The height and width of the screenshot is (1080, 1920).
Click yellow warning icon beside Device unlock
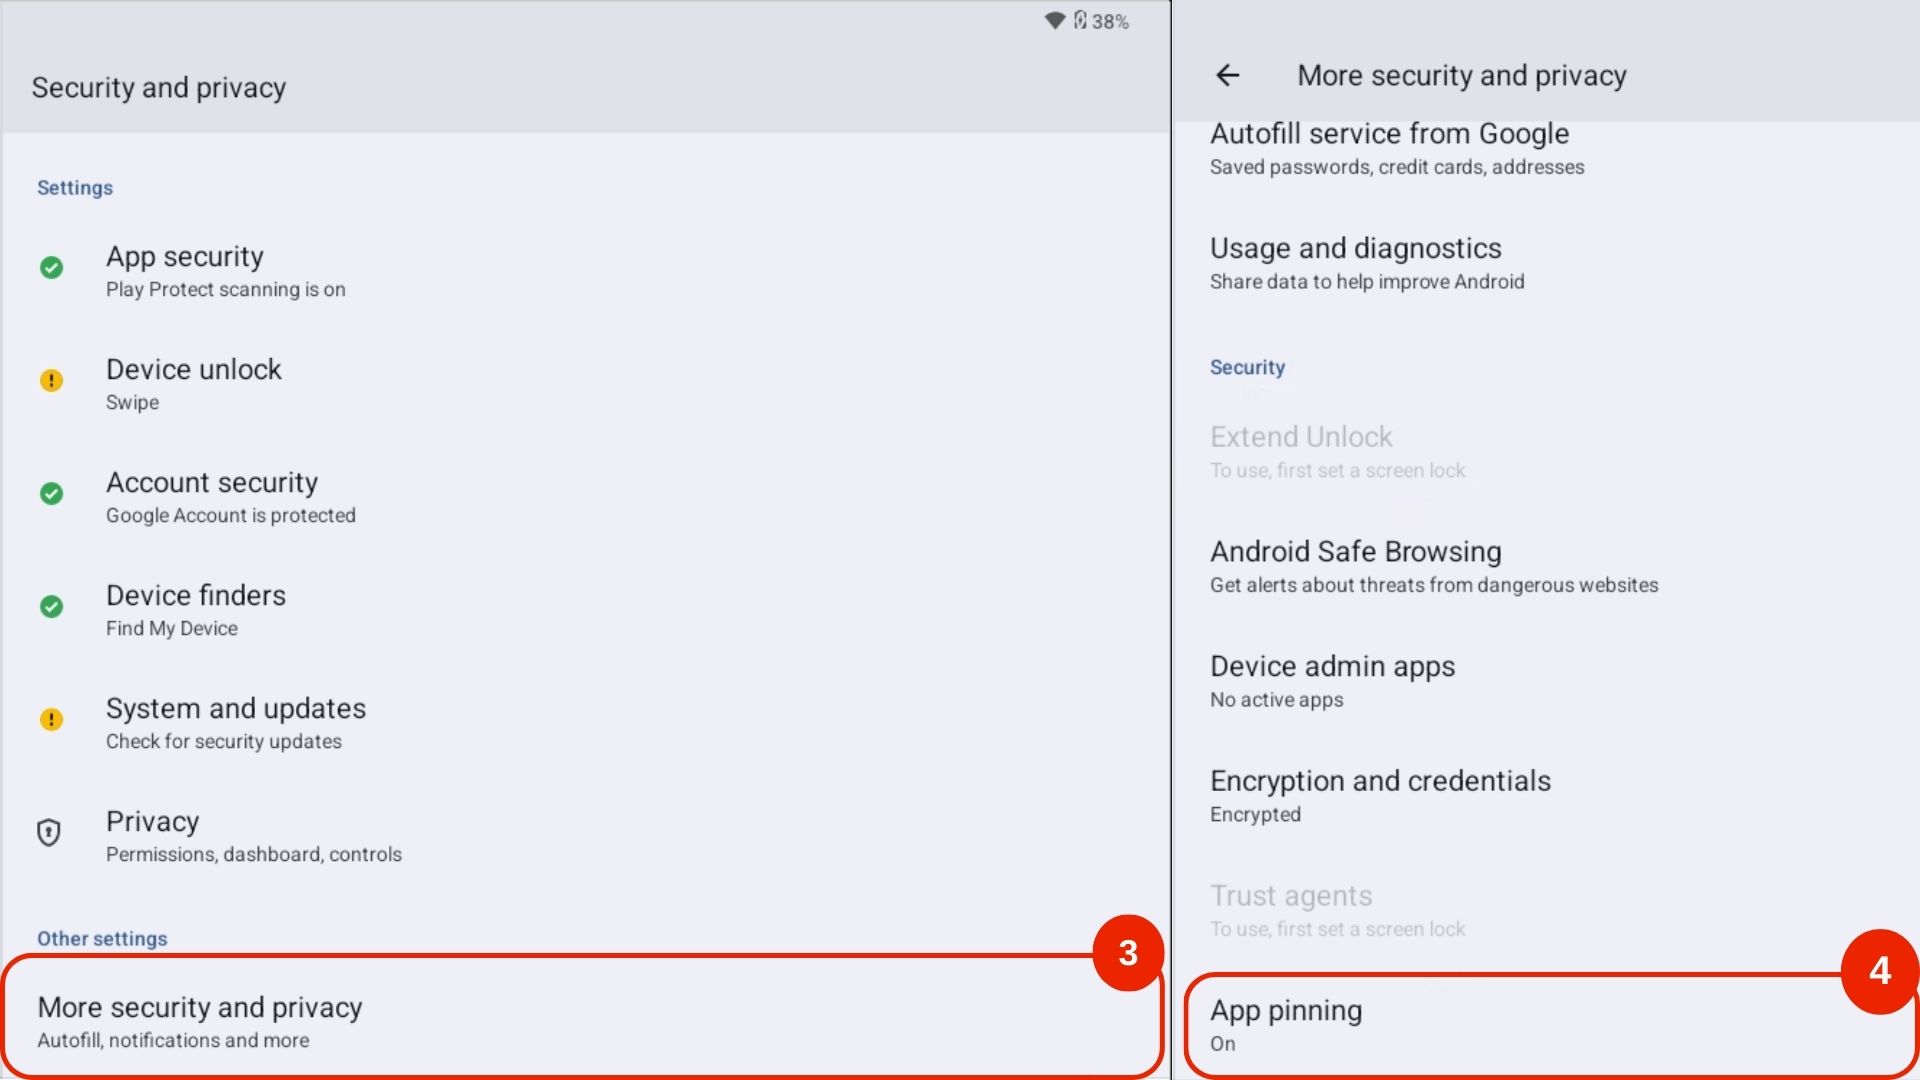click(x=51, y=381)
